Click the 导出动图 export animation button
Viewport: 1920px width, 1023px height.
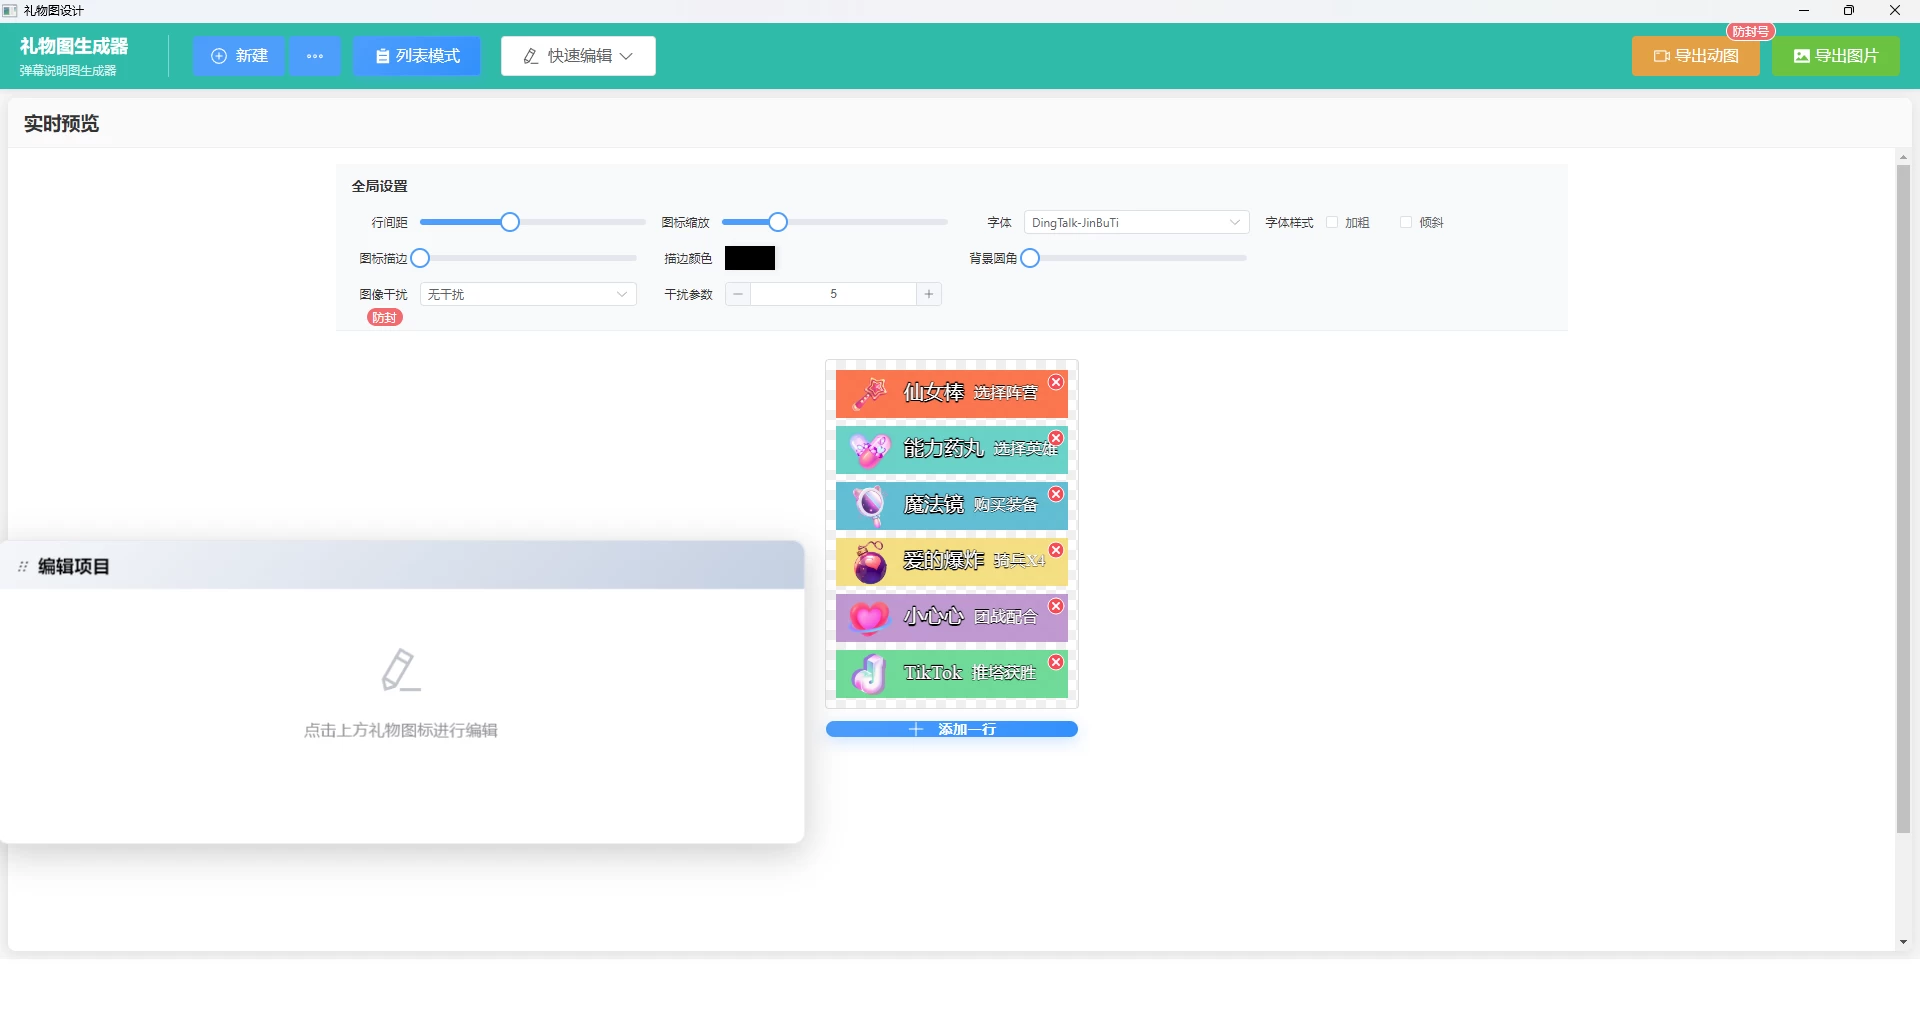[1695, 56]
